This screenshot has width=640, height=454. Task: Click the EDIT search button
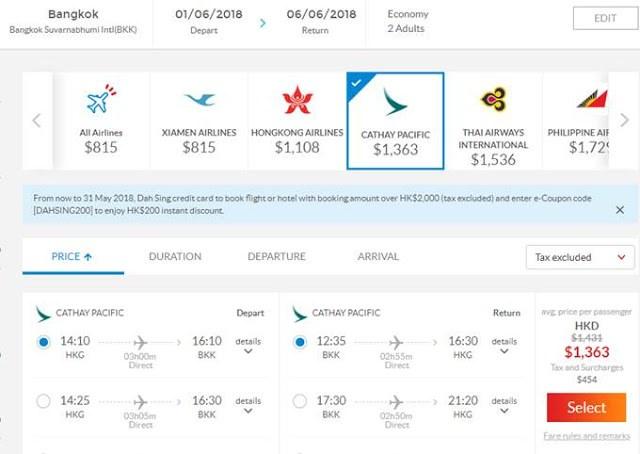point(605,18)
